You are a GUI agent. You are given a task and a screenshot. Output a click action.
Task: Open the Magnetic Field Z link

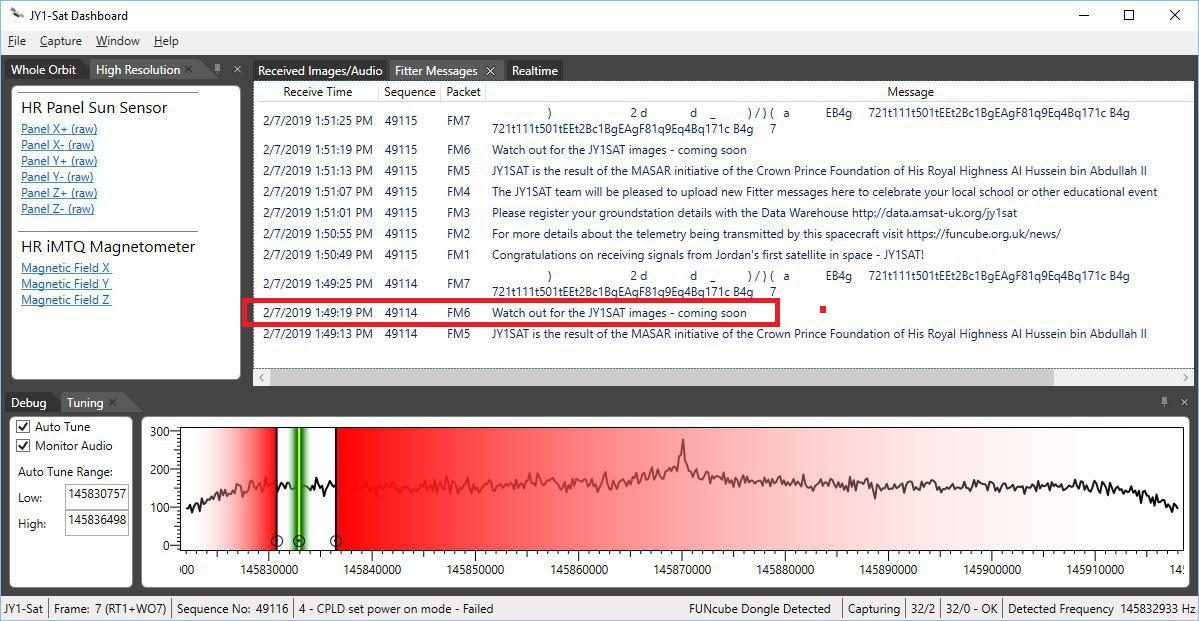(x=66, y=300)
